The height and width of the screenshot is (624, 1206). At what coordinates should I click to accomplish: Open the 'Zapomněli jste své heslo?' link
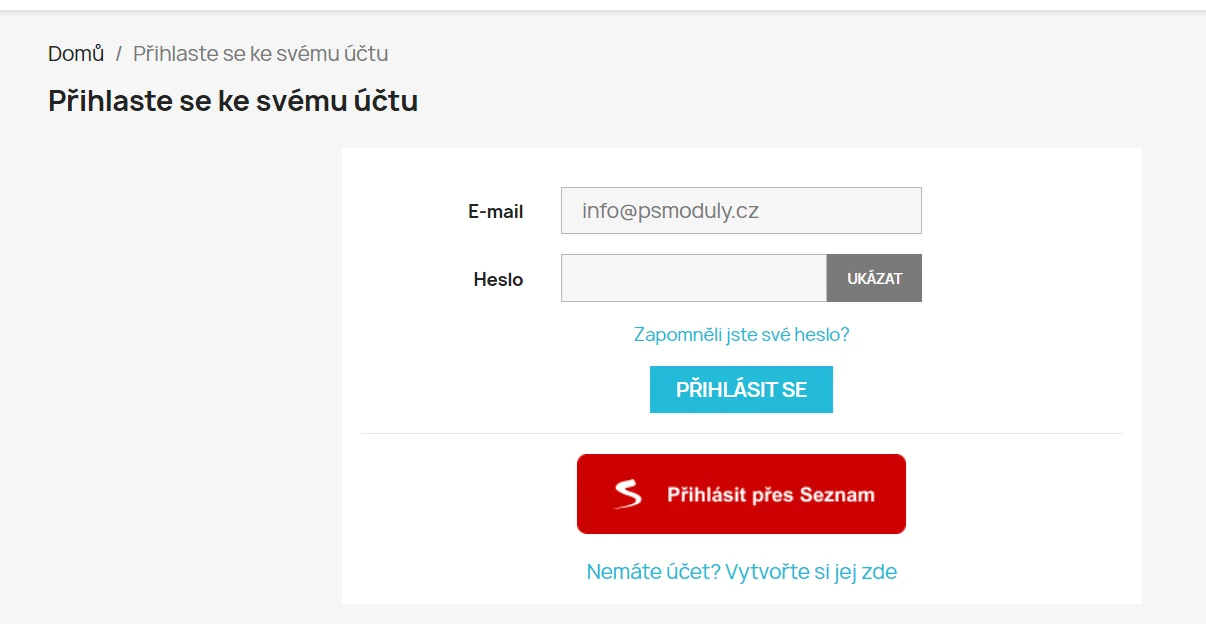[x=741, y=334]
